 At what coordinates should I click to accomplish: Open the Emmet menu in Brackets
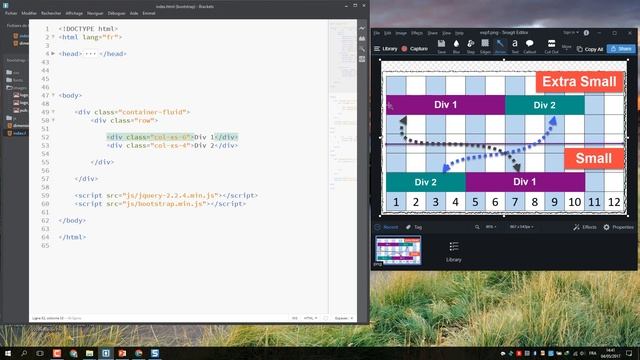(x=149, y=13)
